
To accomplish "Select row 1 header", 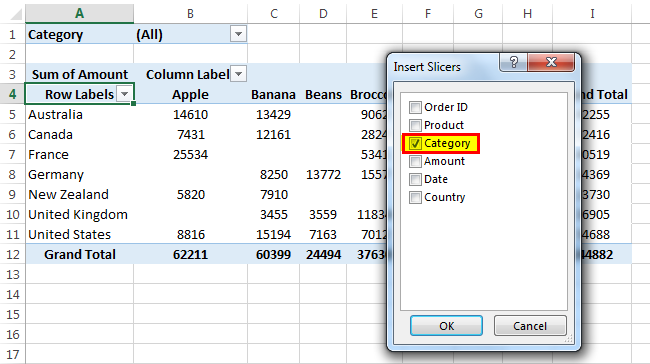I will click(12, 34).
